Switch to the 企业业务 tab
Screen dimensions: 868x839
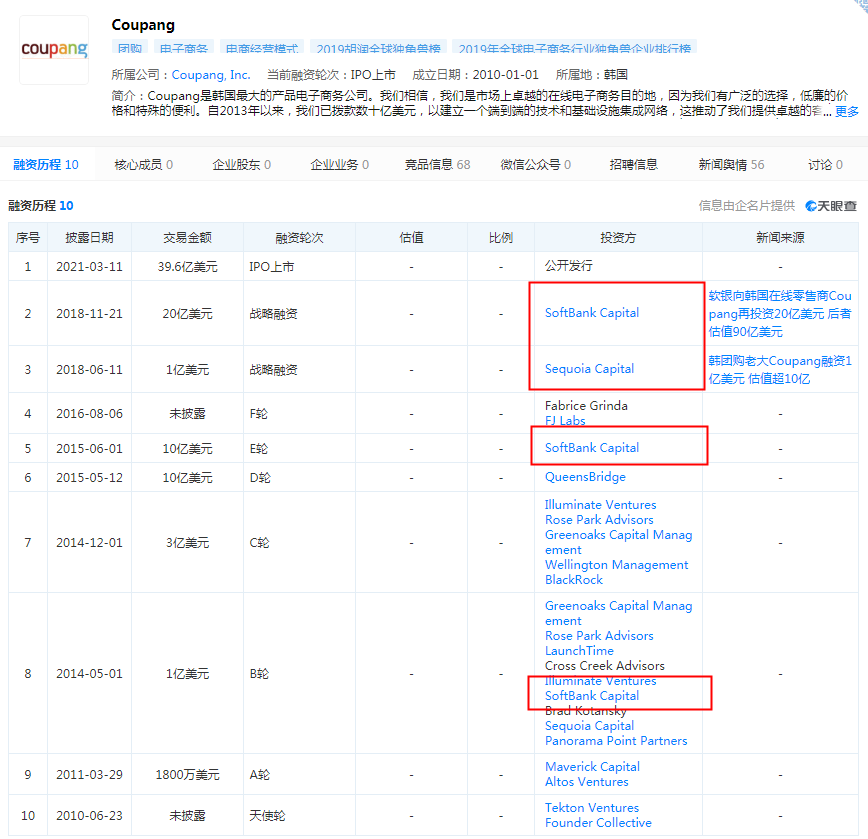pos(339,164)
